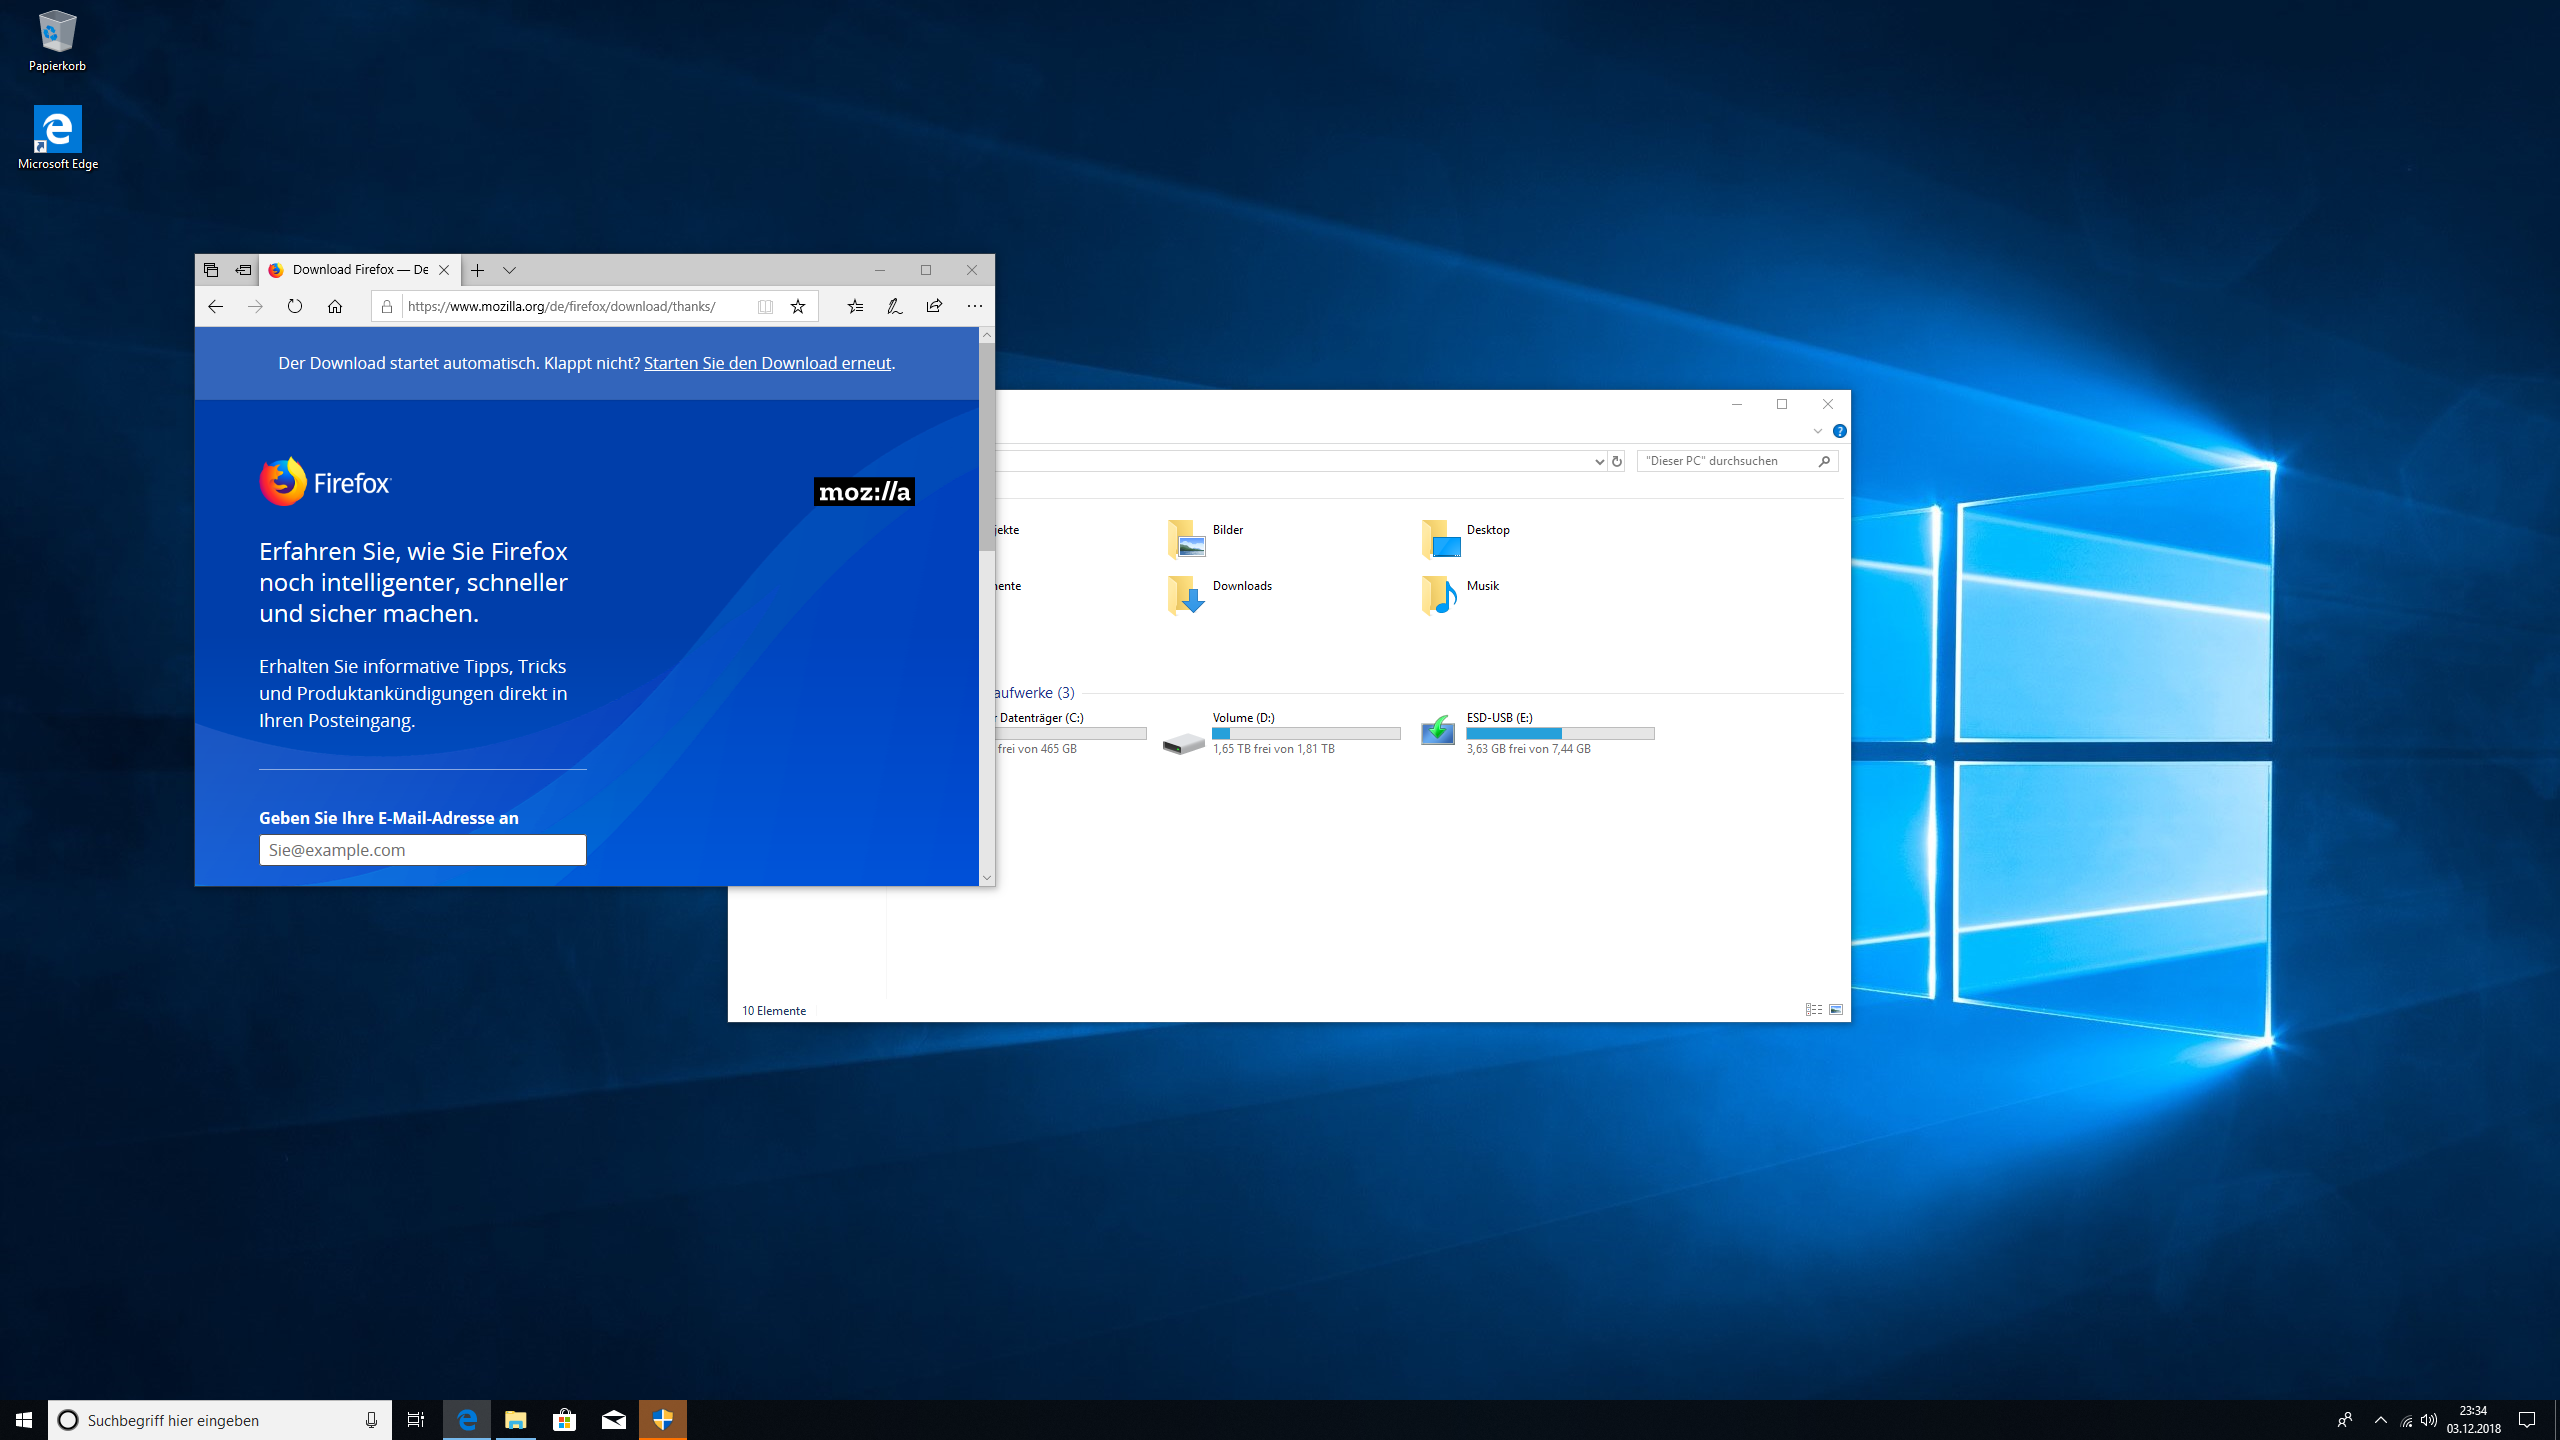Open tab preview dropdown chevron
This screenshot has width=2560, height=1440.
click(509, 270)
